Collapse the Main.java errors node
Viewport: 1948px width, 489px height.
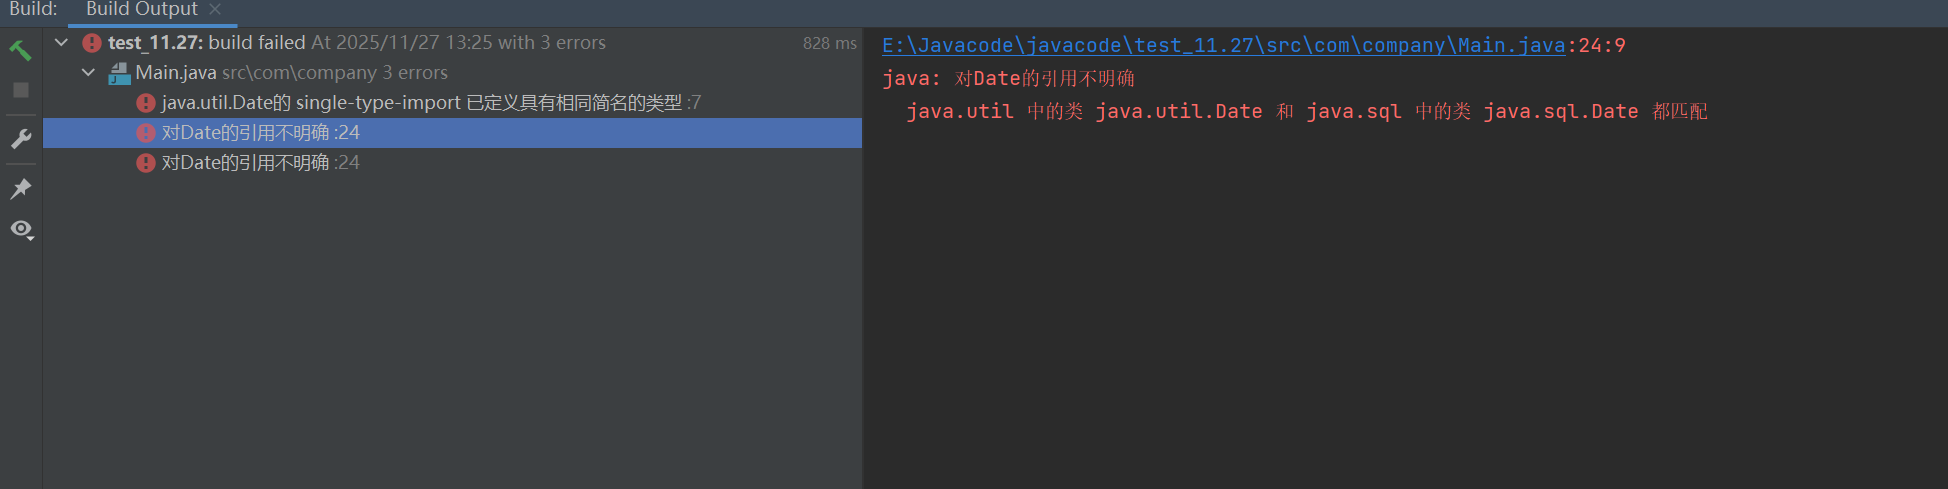coord(89,73)
